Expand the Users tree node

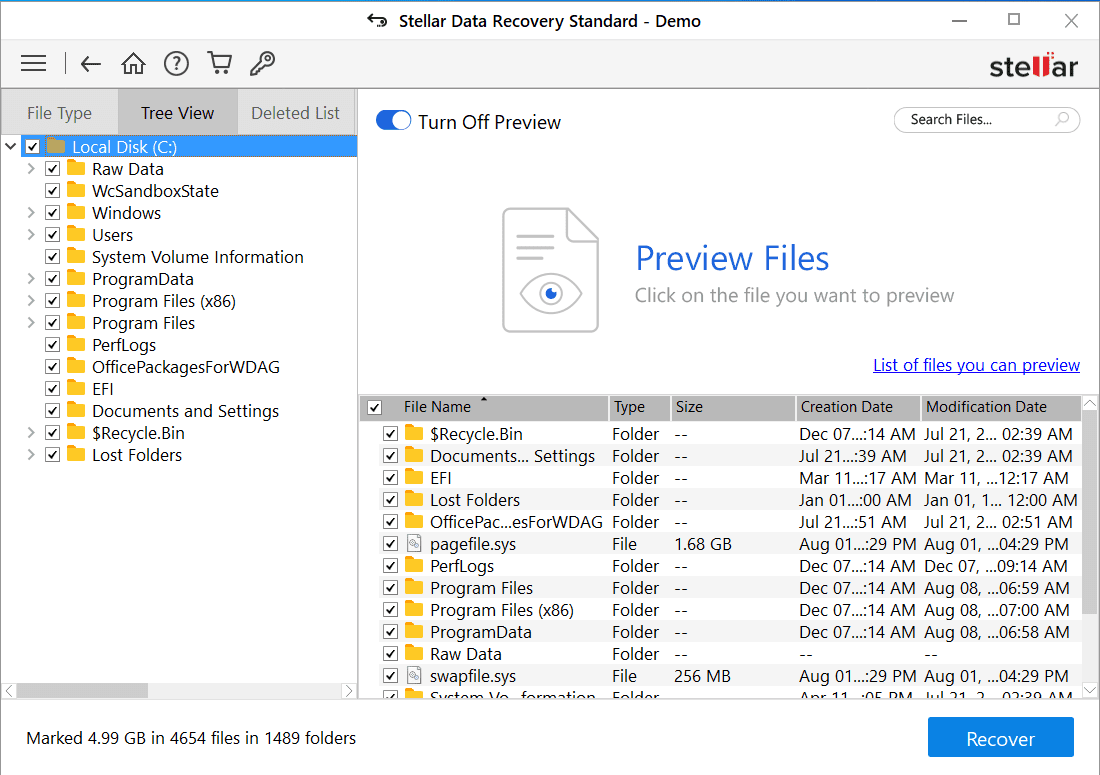(31, 234)
